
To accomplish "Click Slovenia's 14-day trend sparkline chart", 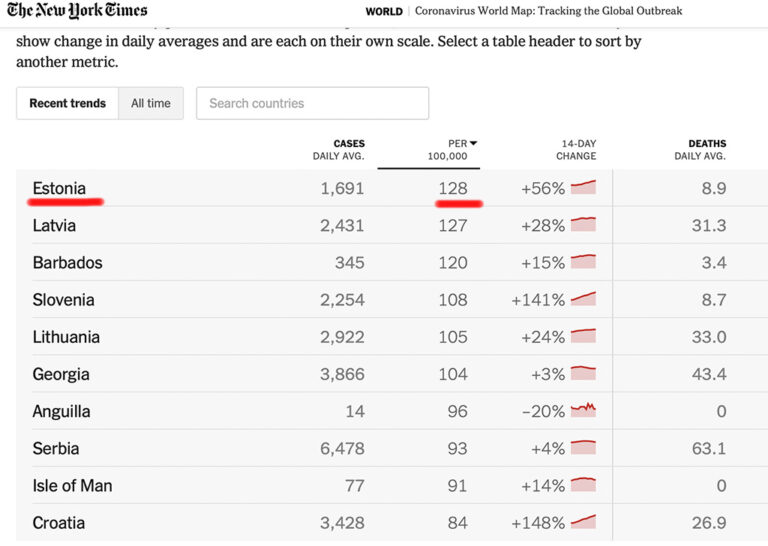I will tap(583, 299).
